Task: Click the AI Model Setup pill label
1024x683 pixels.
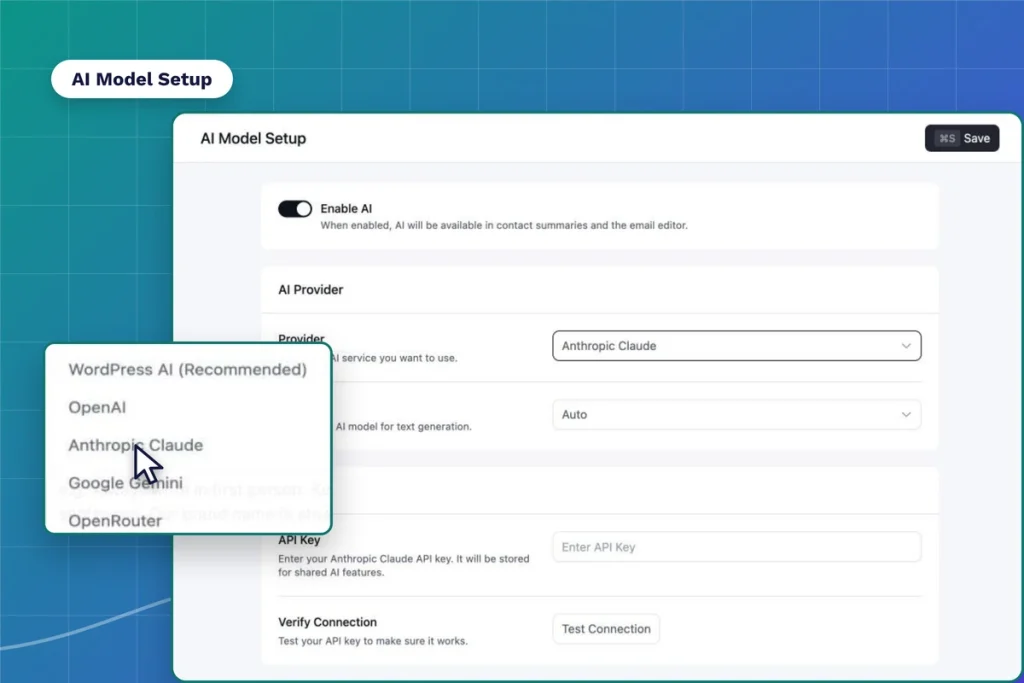Action: tap(142, 79)
